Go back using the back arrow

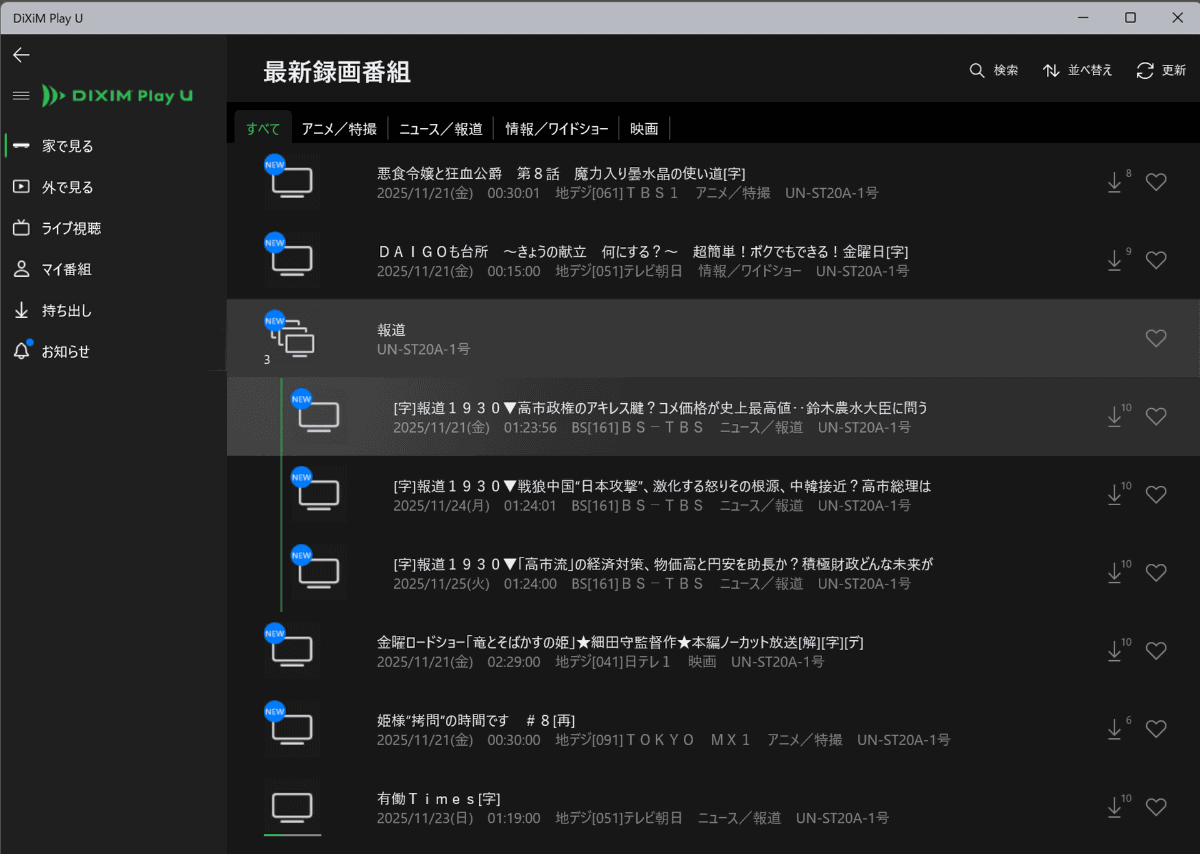(21, 55)
